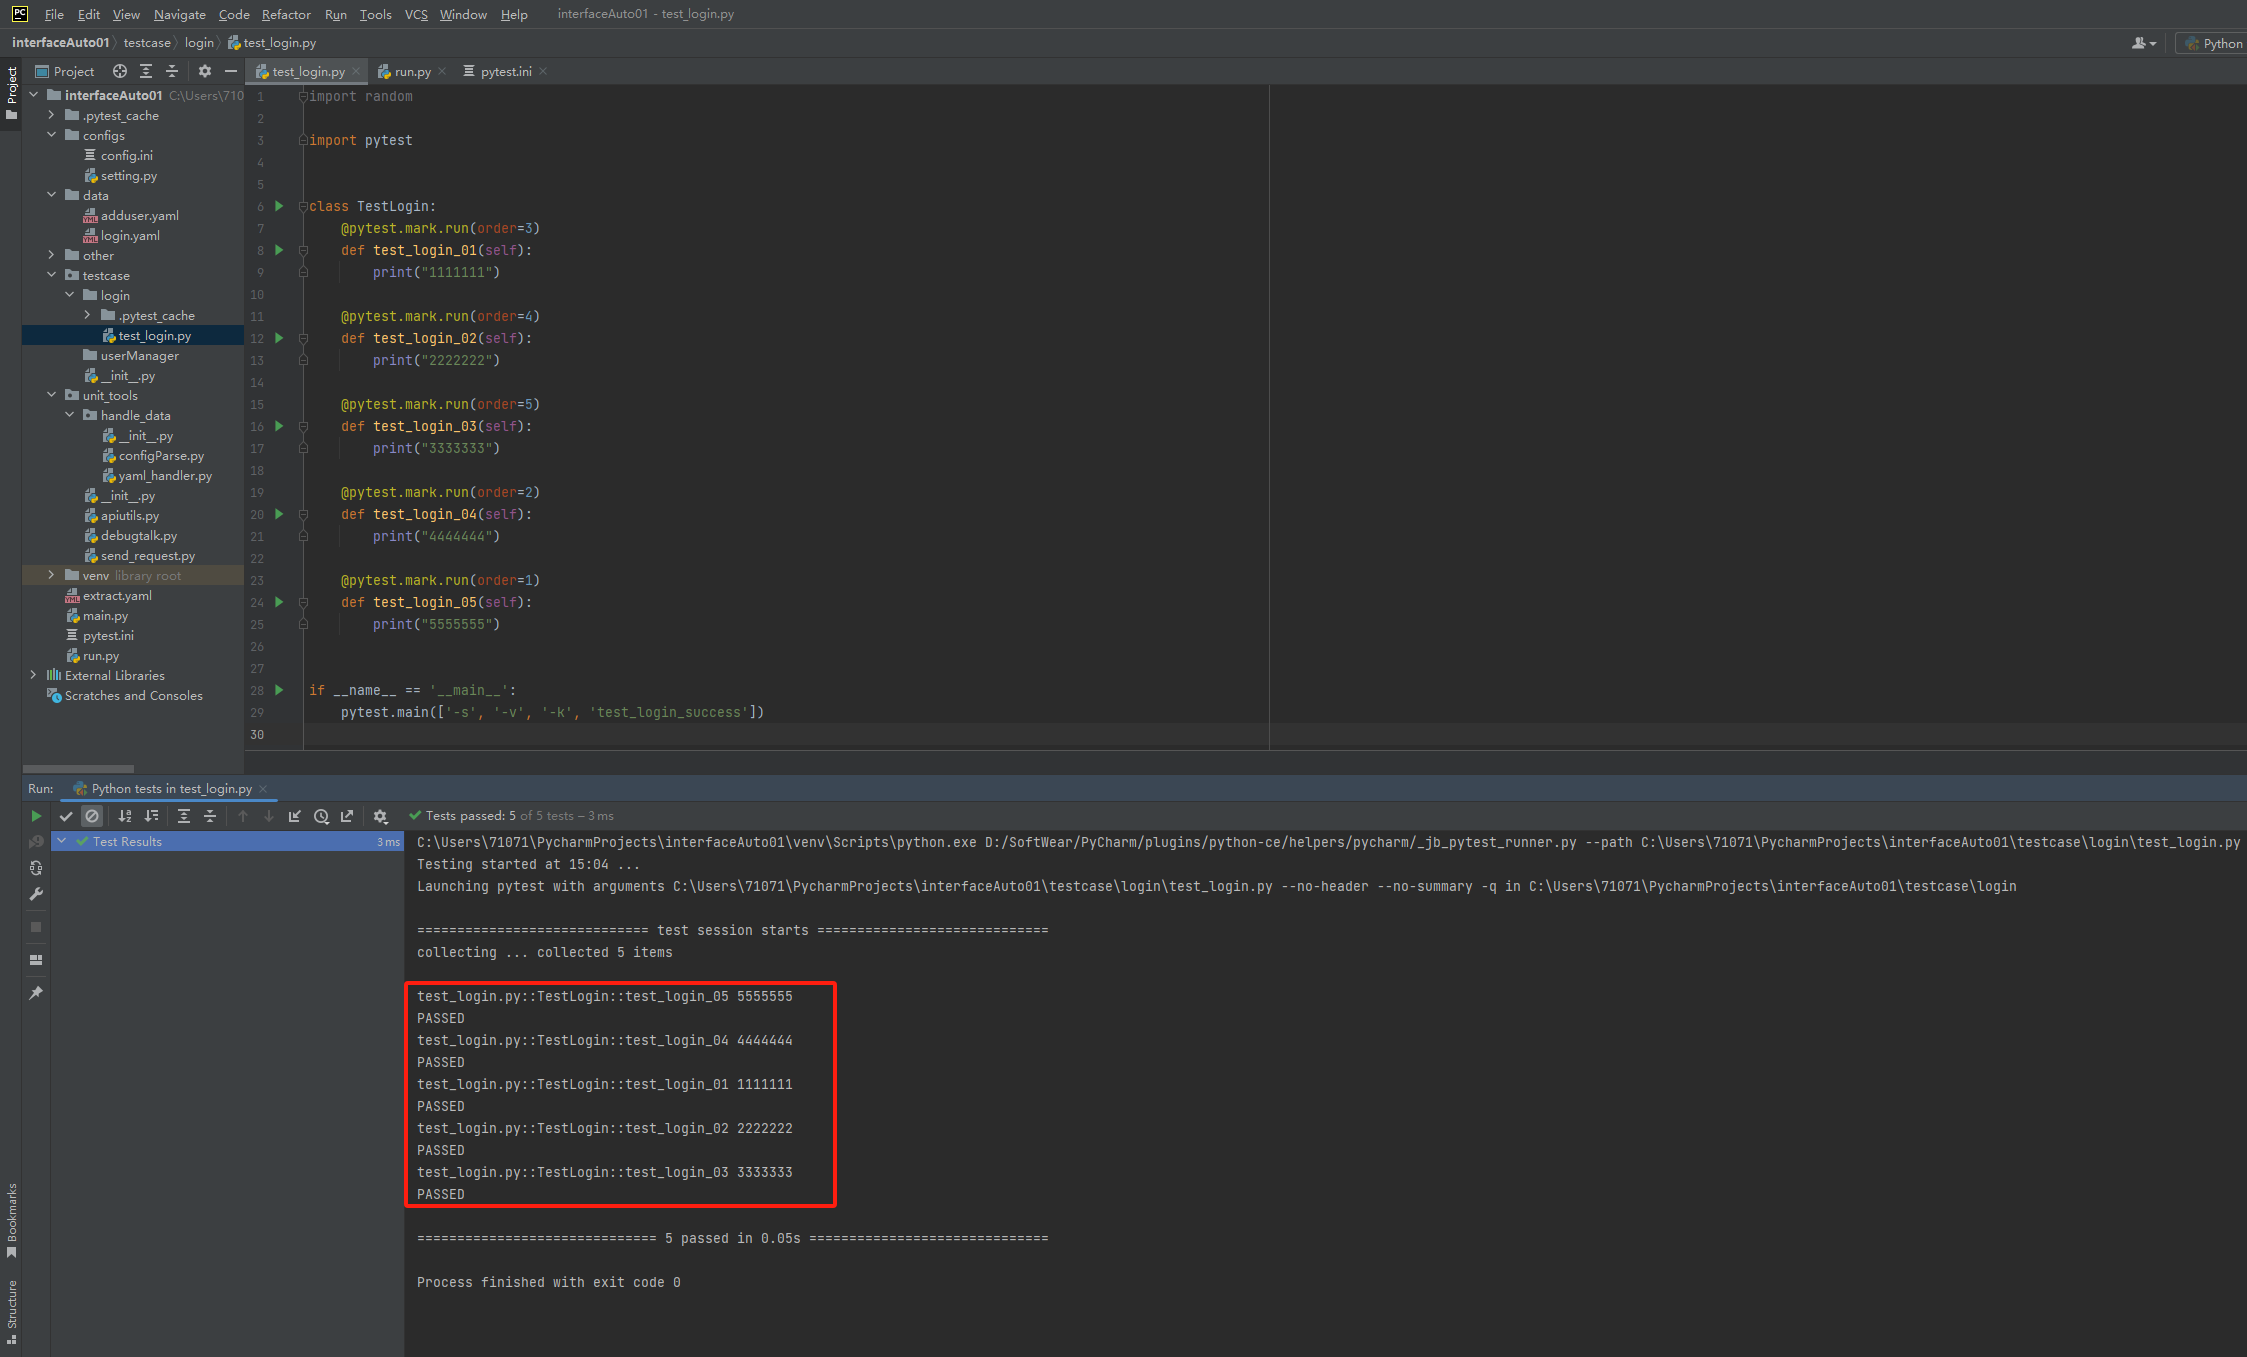The width and height of the screenshot is (2247, 1357).
Task: Click login in the breadcrumb path
Action: (198, 42)
